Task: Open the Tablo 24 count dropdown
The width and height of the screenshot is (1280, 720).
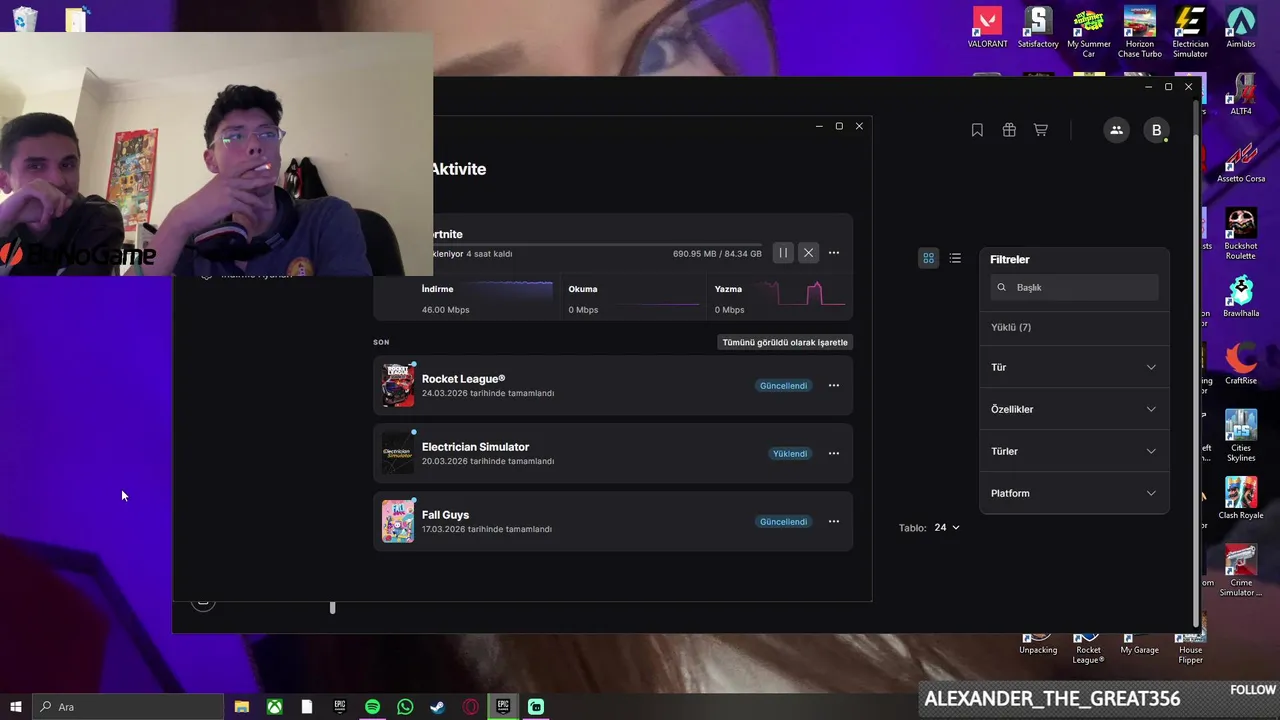Action: (947, 527)
